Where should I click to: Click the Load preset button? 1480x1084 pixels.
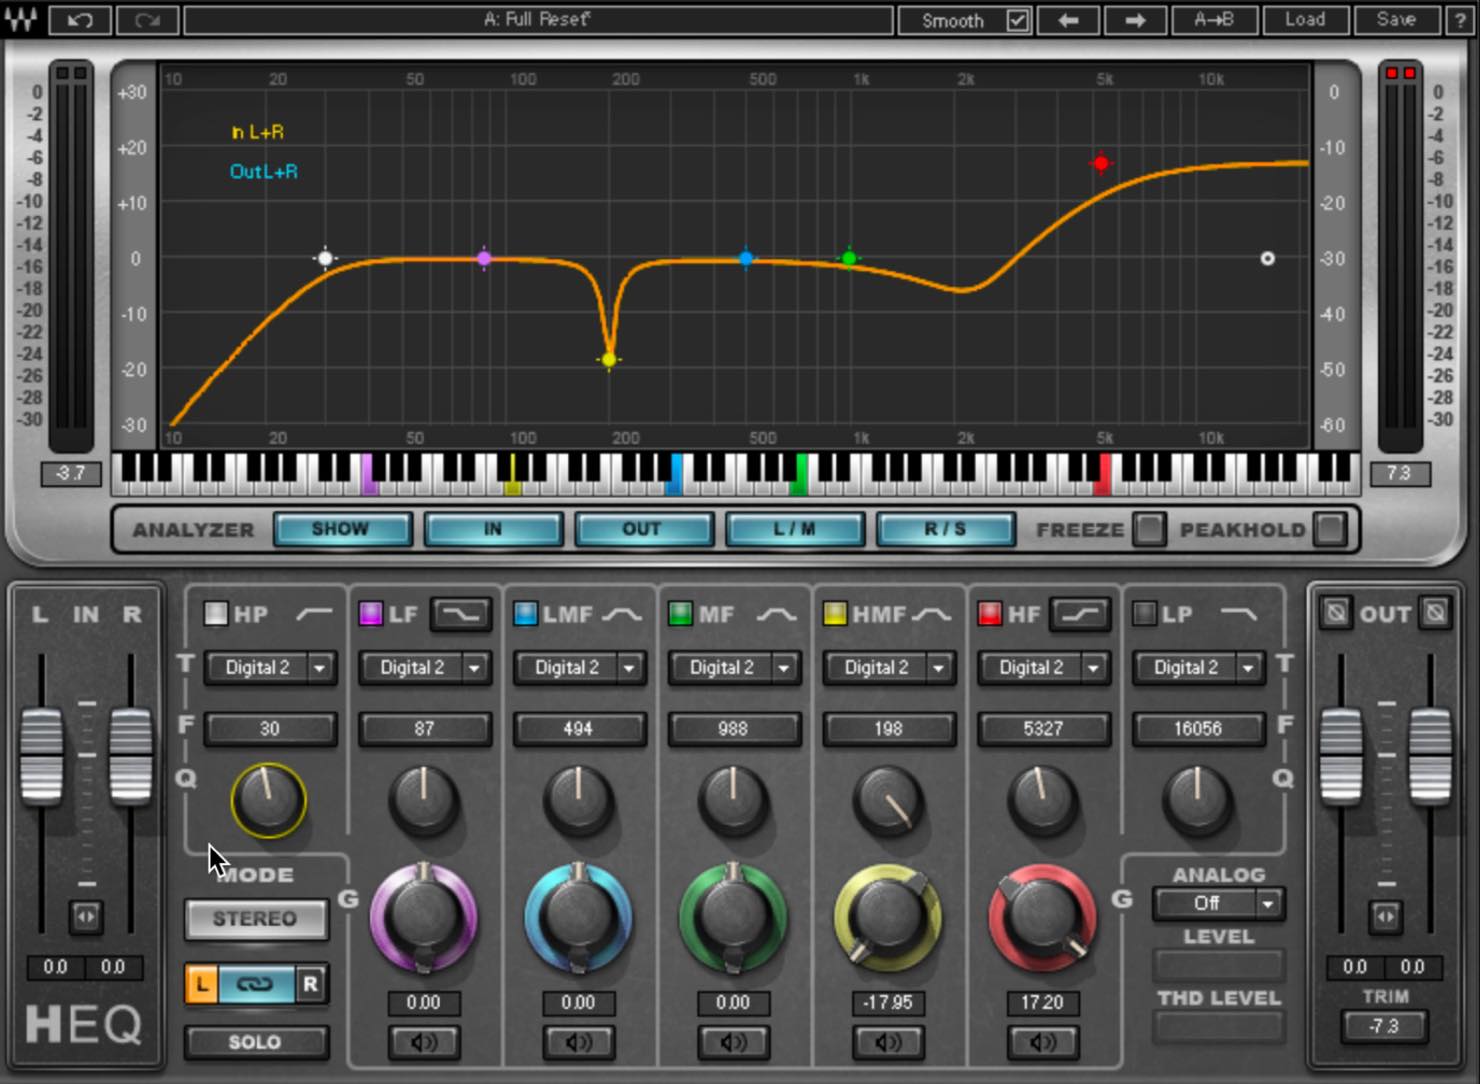click(1304, 20)
